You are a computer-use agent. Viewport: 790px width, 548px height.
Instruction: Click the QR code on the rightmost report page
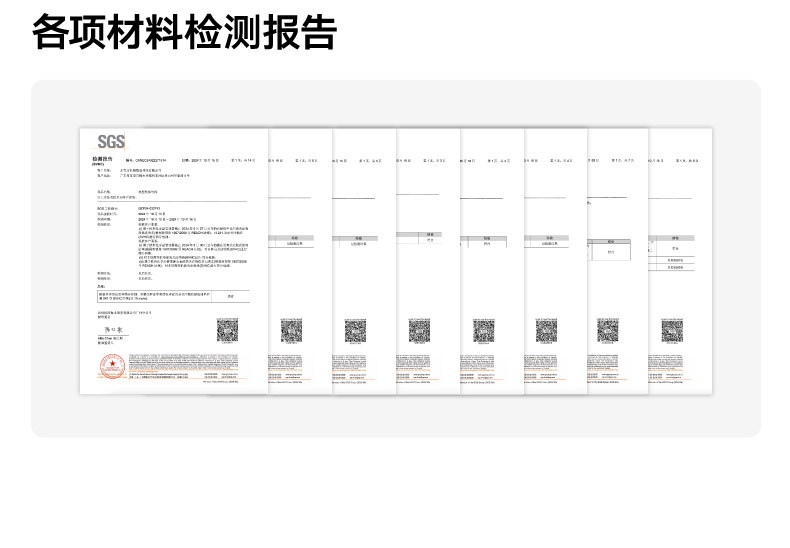pyautogui.click(x=672, y=331)
